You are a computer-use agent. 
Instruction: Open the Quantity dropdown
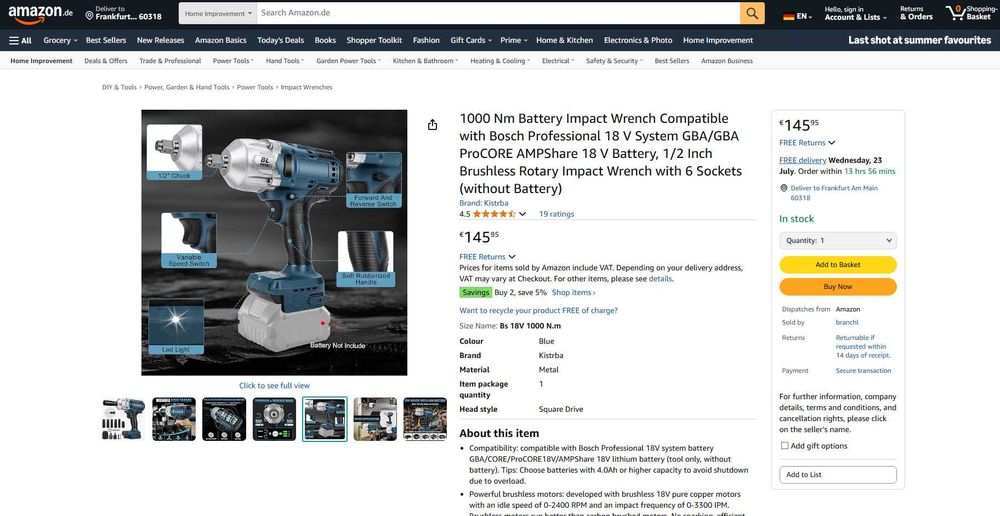click(837, 240)
